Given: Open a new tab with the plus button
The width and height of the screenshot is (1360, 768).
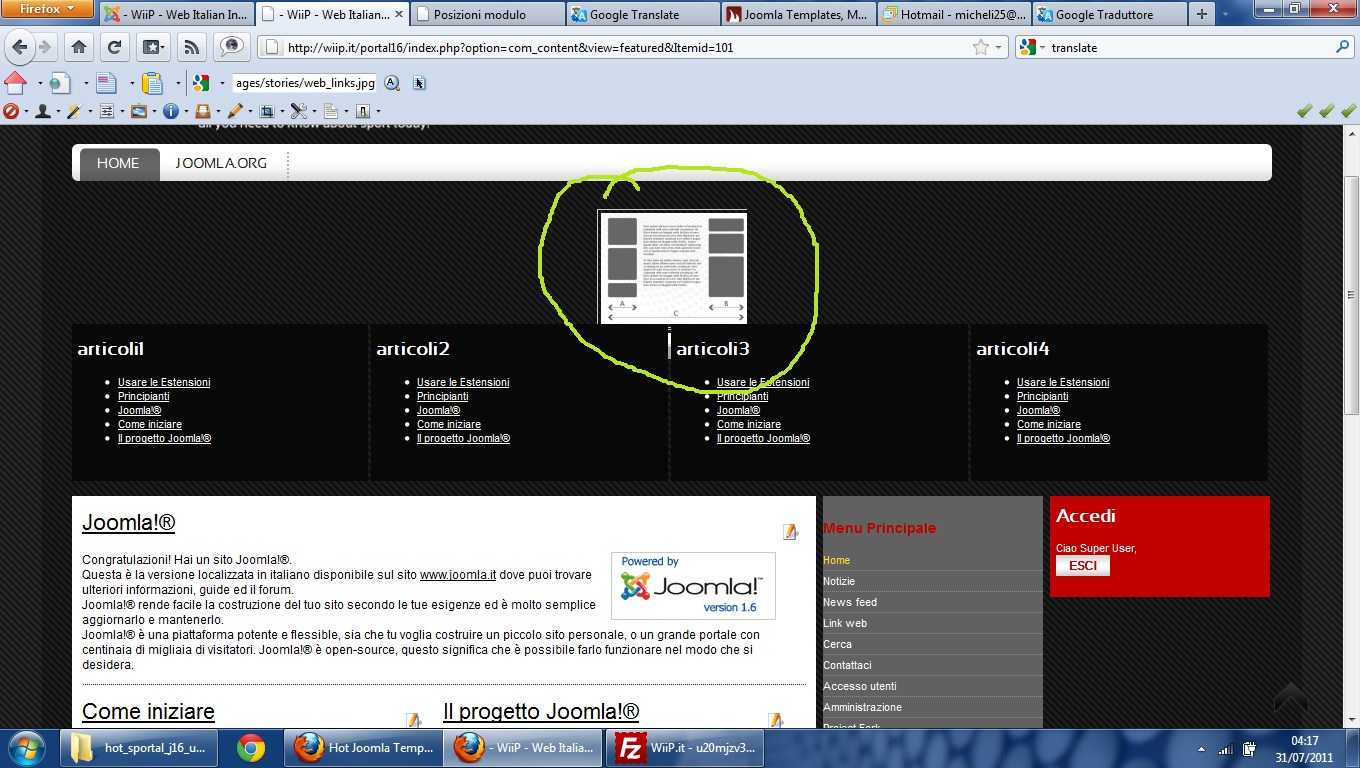Looking at the screenshot, I should click(x=1203, y=14).
